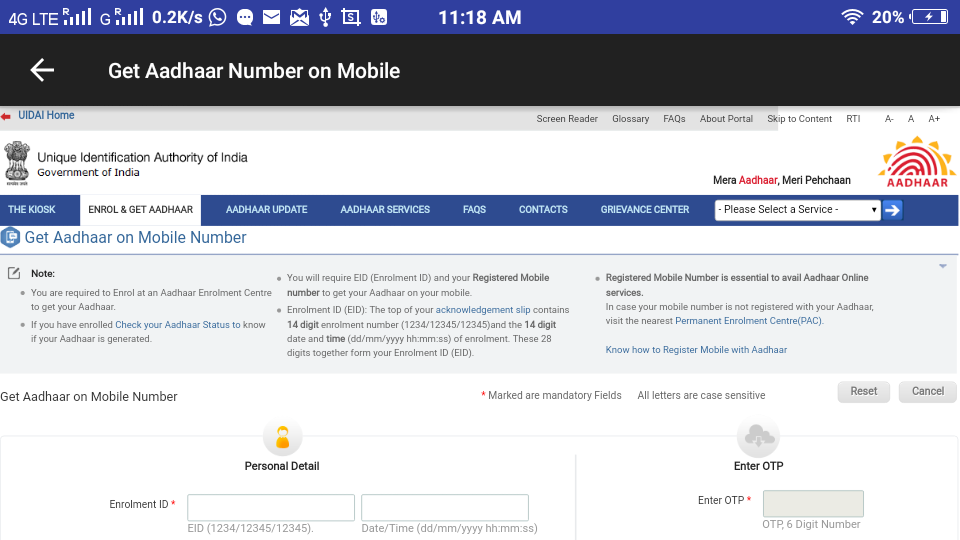This screenshot has width=960, height=540.
Task: Click the Government of India emblem
Action: (17, 163)
